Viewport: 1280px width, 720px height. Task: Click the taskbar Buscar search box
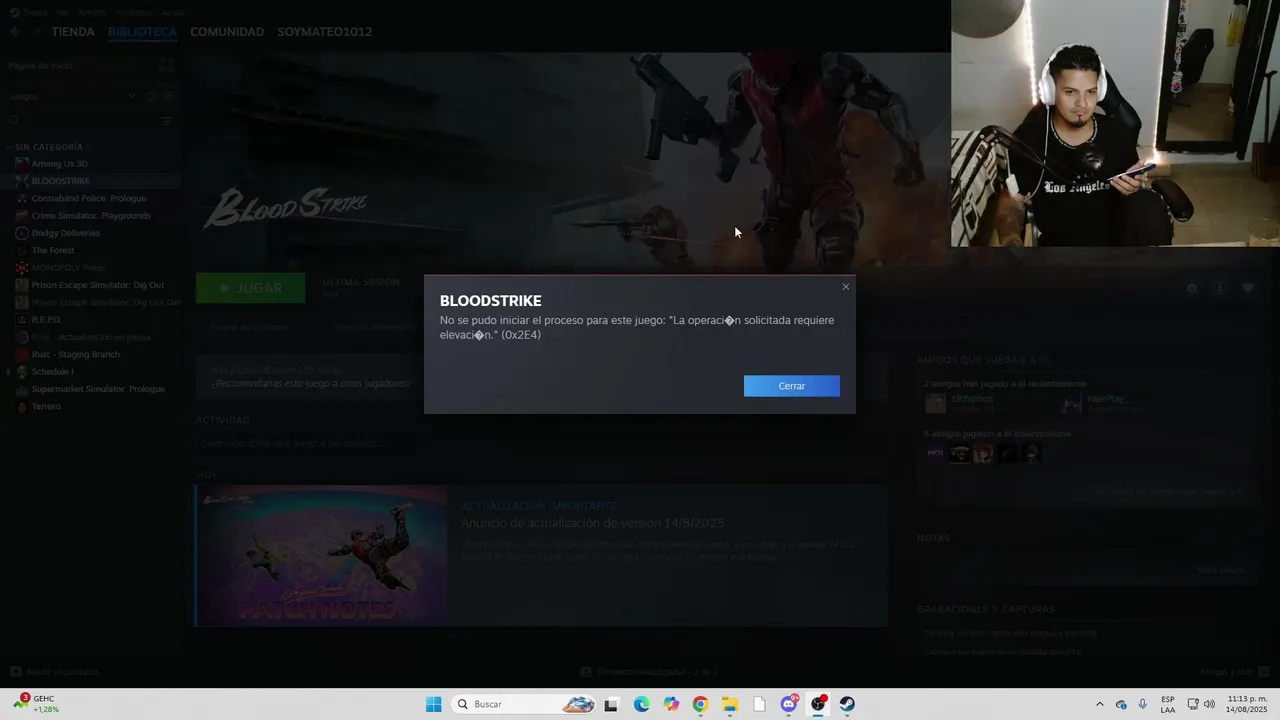tap(524, 704)
